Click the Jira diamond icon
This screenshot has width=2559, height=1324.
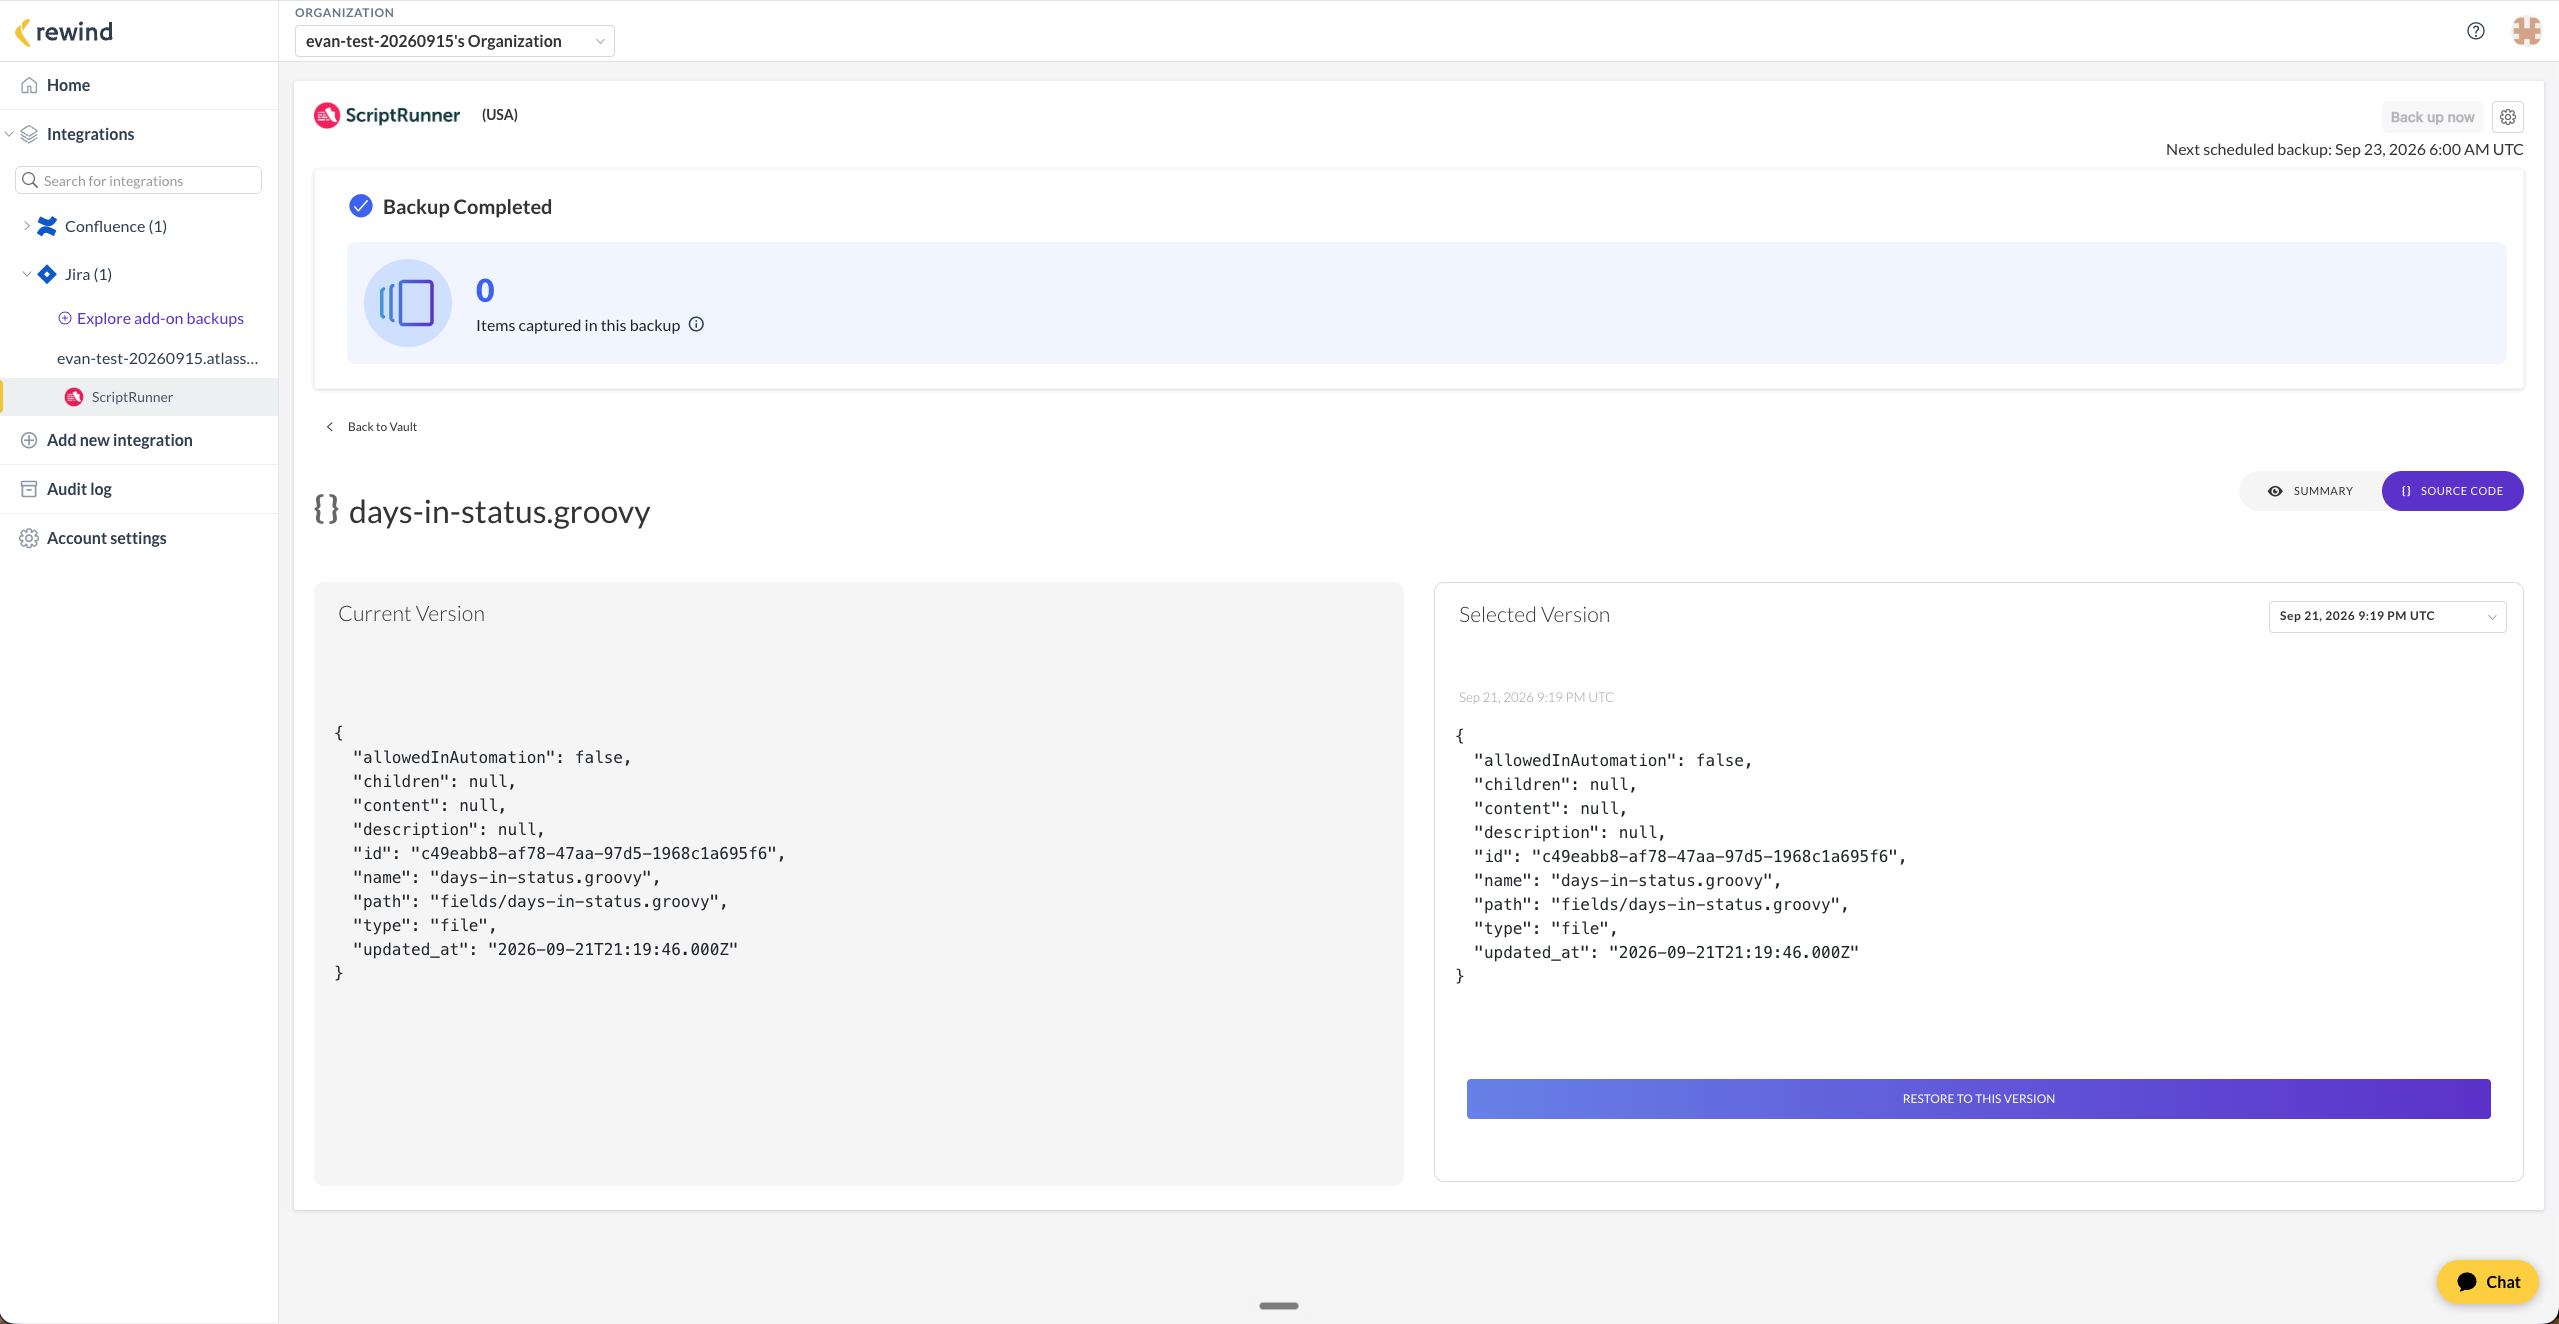tap(47, 274)
